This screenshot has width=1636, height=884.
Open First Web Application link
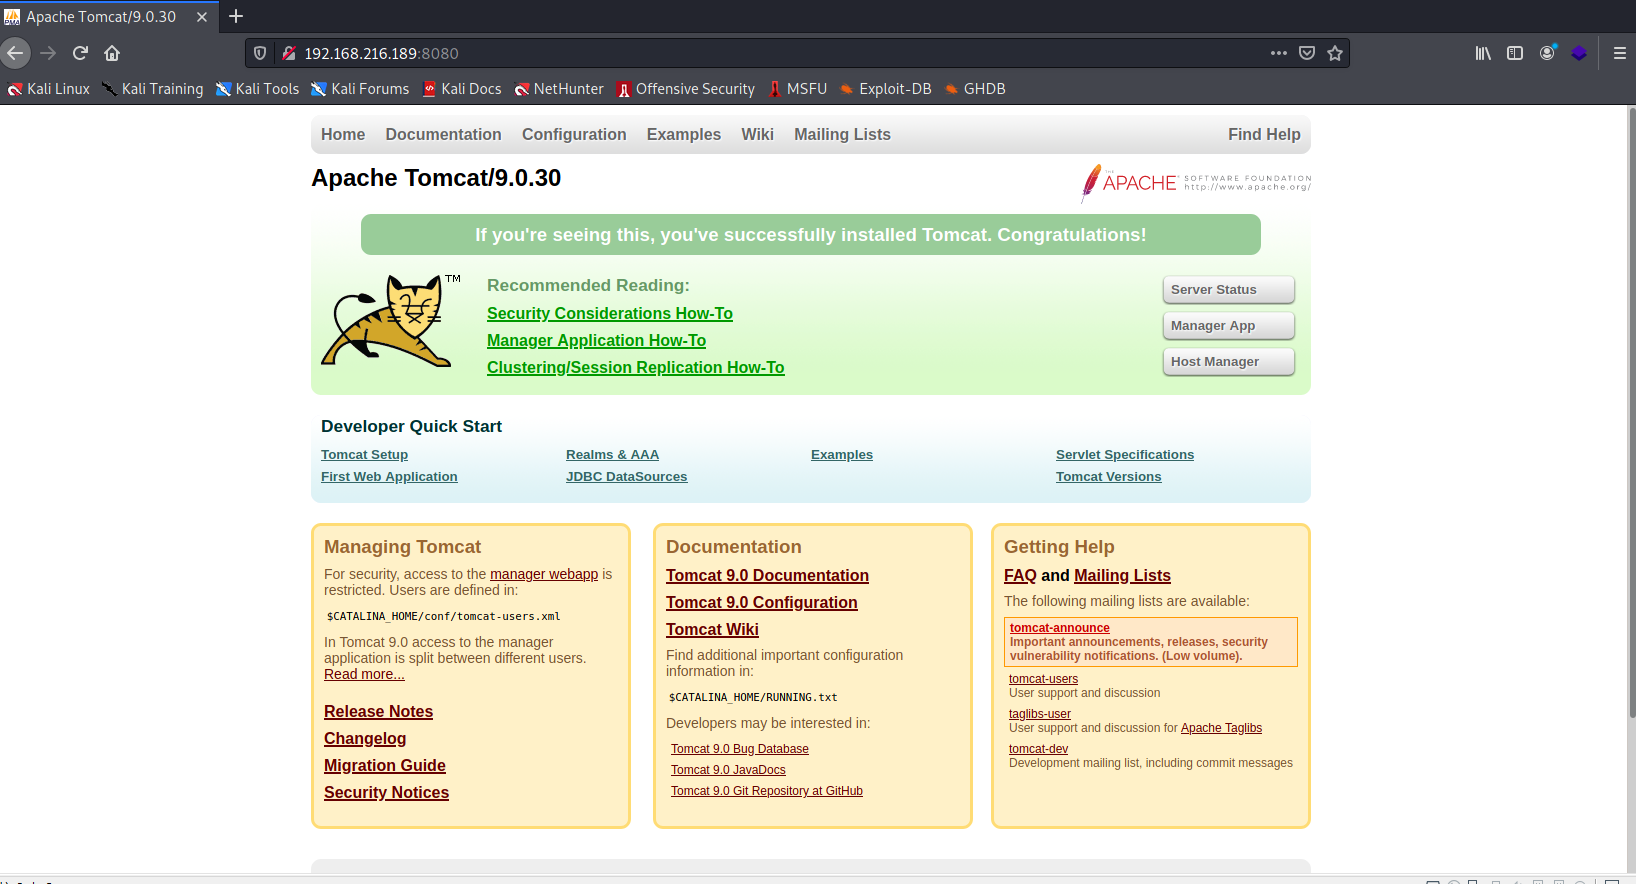point(389,477)
